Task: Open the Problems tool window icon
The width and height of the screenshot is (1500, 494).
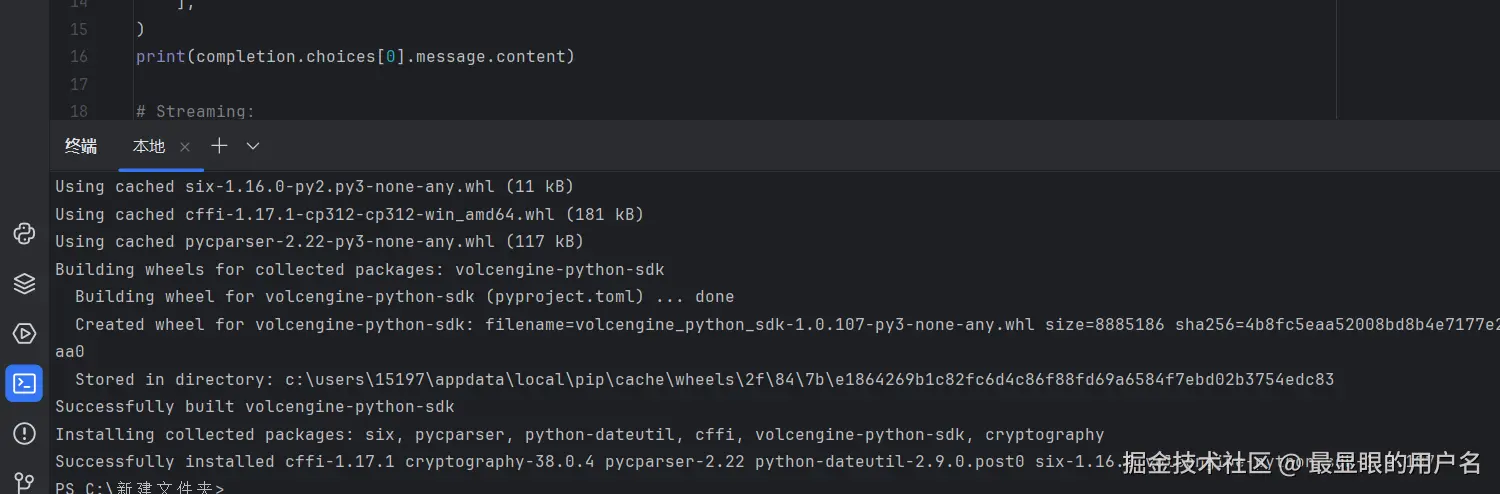Action: [x=24, y=433]
